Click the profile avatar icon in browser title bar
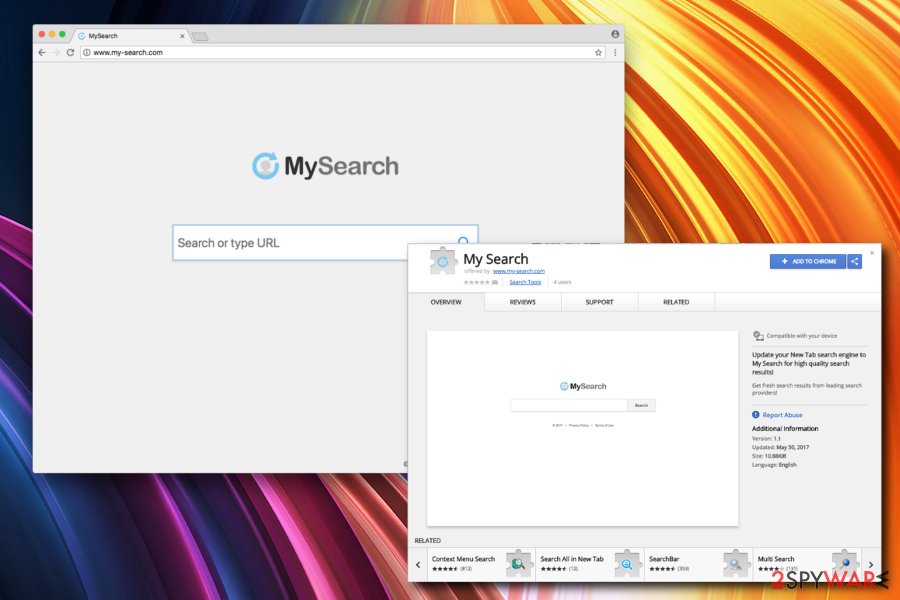The image size is (900, 600). (x=615, y=34)
